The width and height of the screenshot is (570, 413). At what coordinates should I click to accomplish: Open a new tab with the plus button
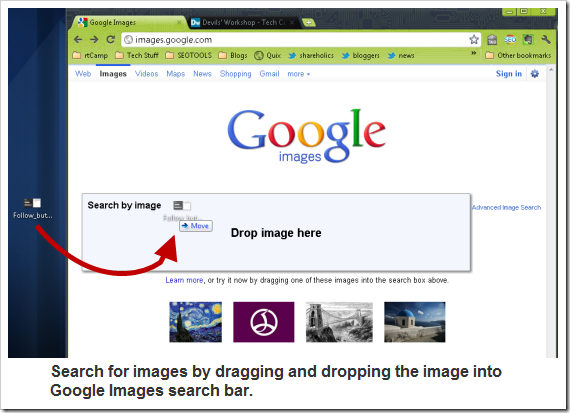308,23
